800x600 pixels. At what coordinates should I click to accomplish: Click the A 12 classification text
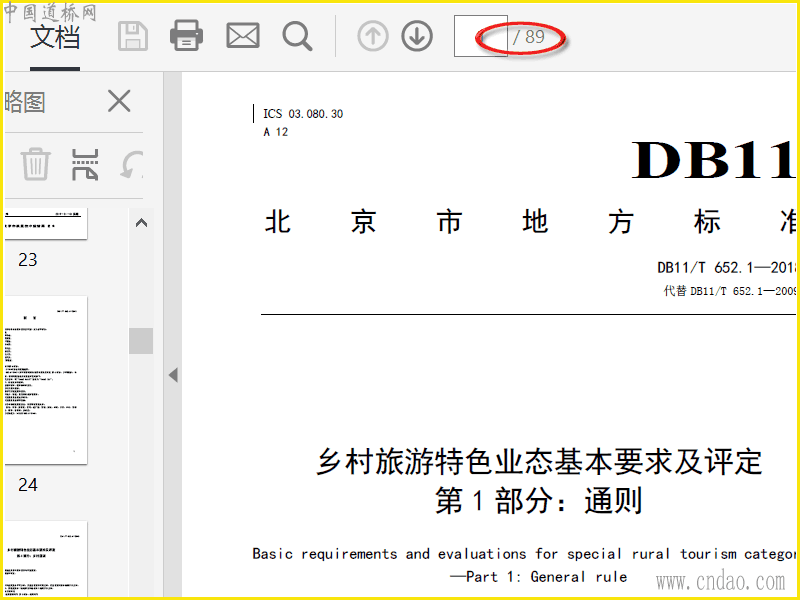[x=276, y=132]
